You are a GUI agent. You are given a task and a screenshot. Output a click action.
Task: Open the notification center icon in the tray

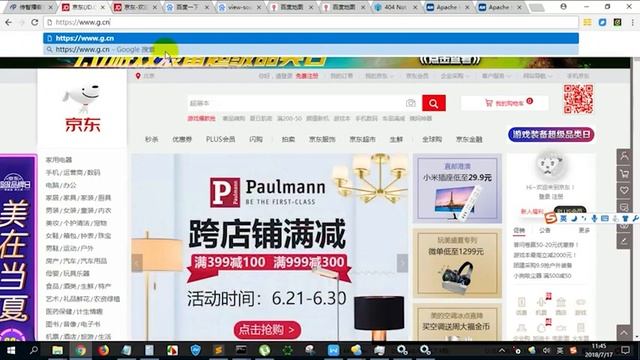[625, 351]
